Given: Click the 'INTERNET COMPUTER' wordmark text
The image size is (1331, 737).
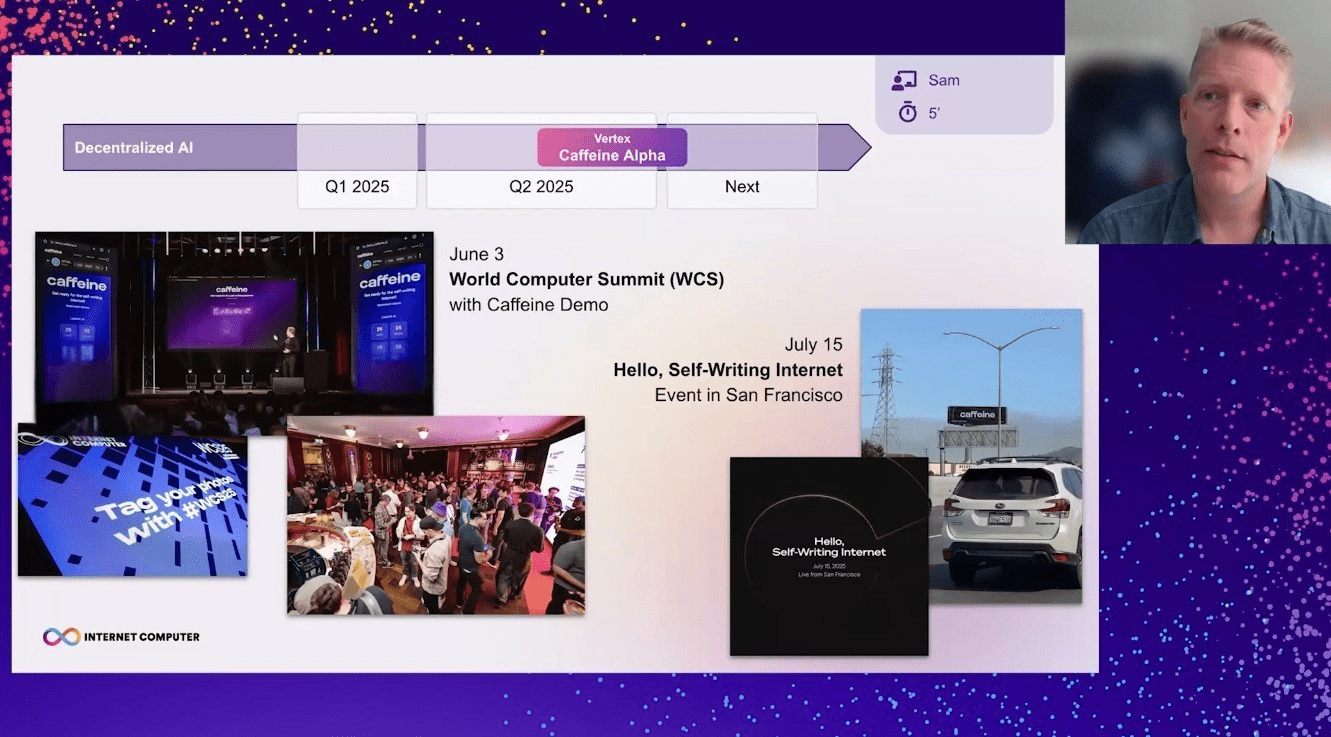Looking at the screenshot, I should point(142,637).
